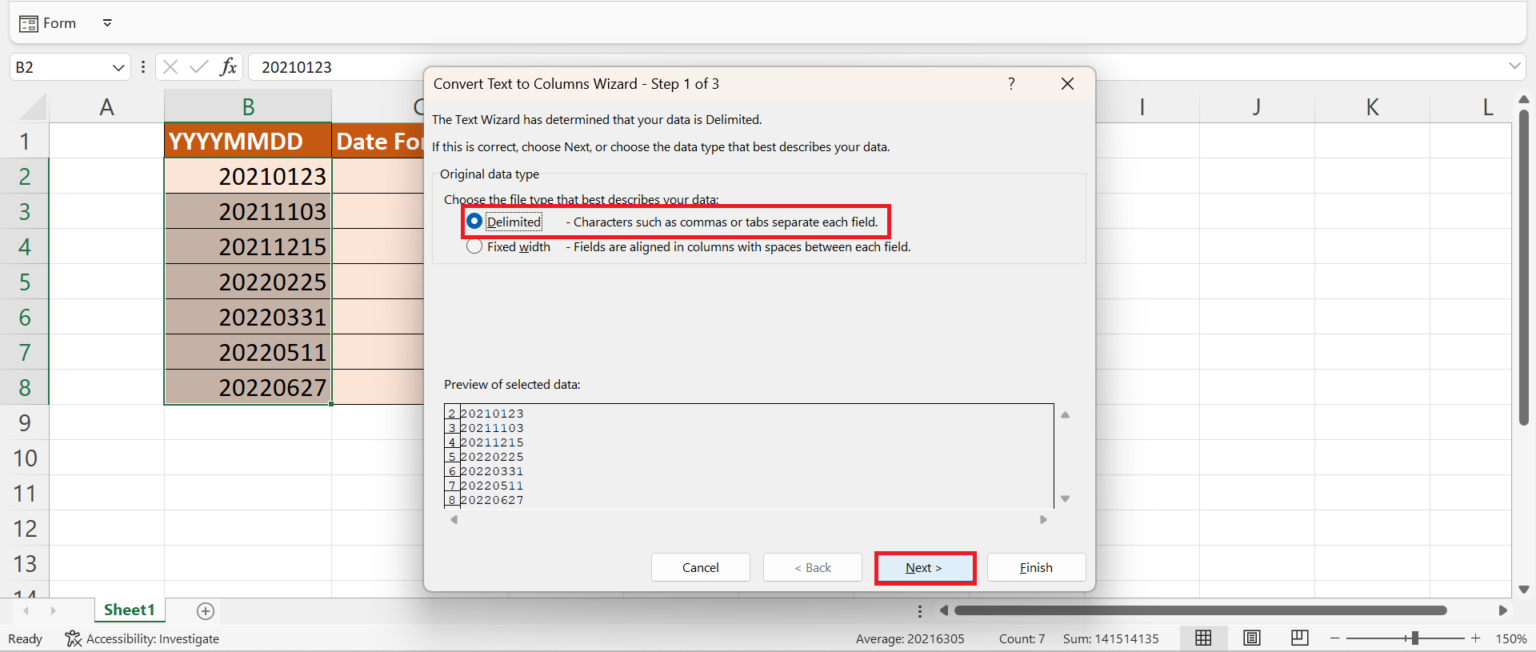Switch to Normal view icon
This screenshot has height=652, width=1536.
pos(1204,638)
